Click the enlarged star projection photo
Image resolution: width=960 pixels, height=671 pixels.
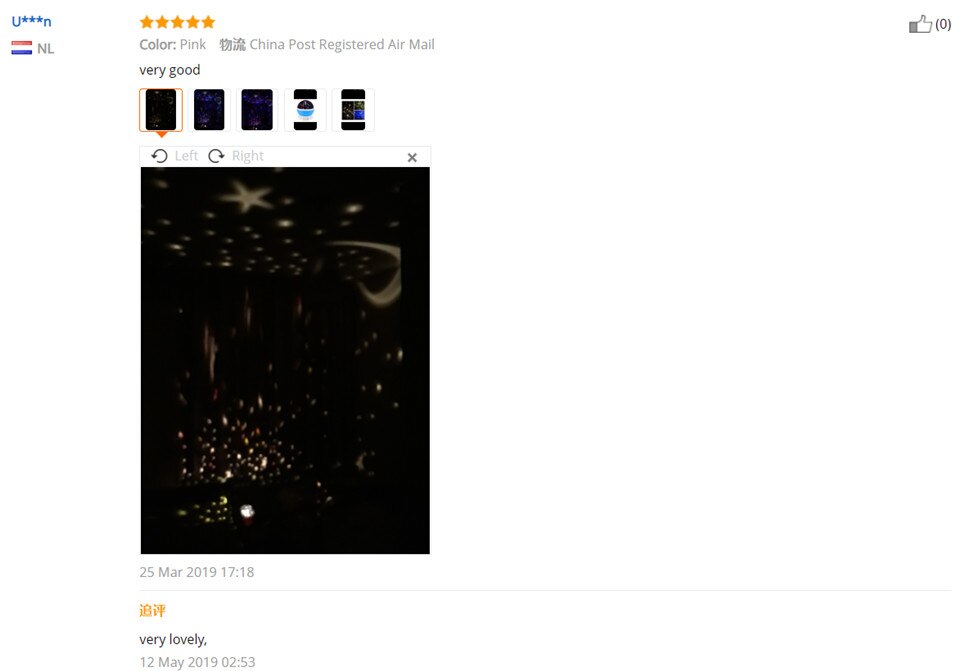point(285,361)
